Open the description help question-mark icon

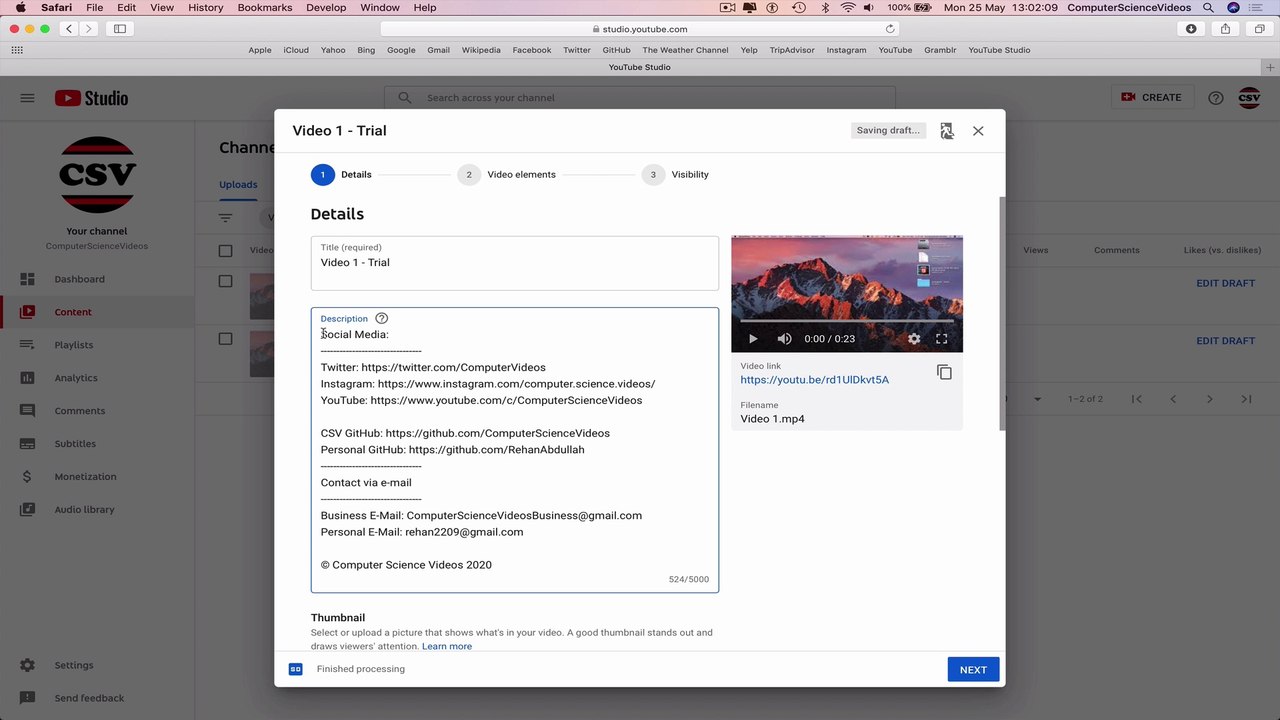point(381,318)
